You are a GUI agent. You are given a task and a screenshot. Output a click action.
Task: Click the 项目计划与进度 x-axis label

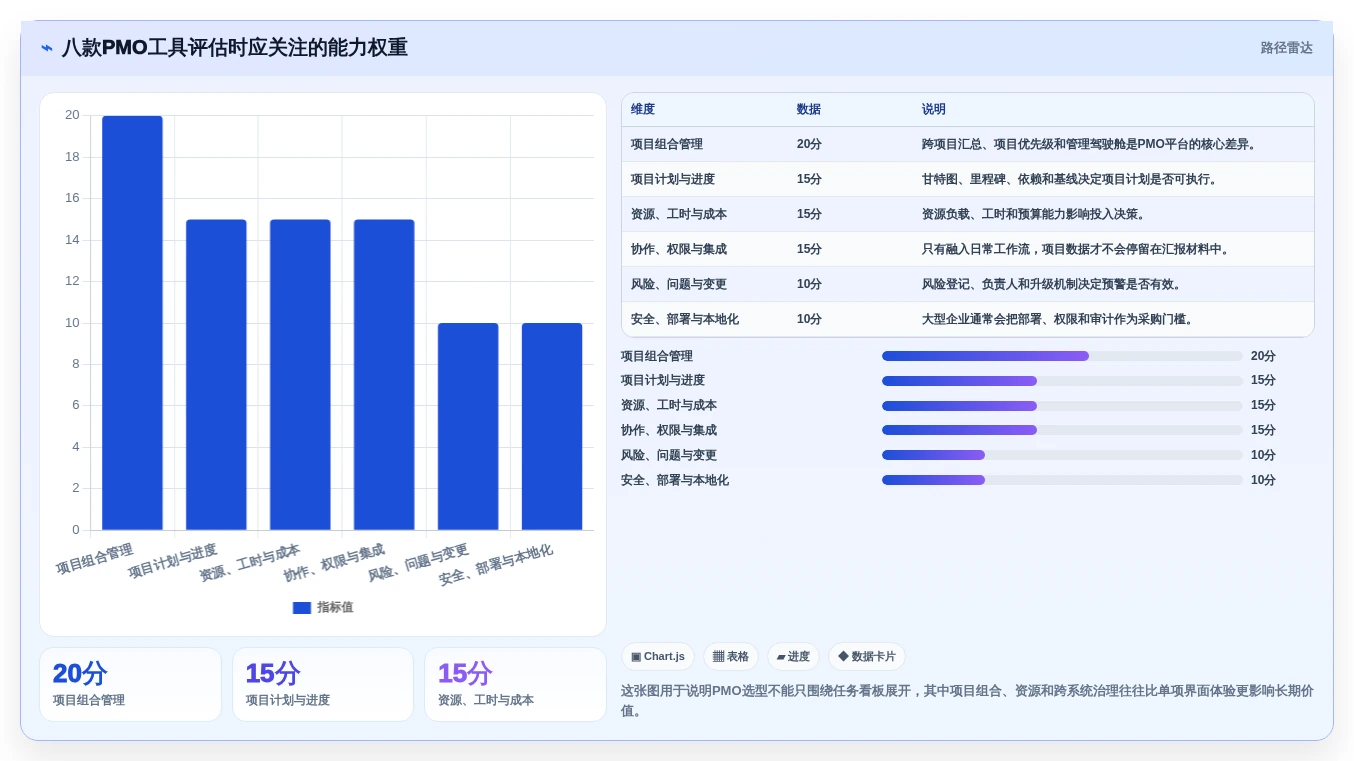tap(173, 562)
